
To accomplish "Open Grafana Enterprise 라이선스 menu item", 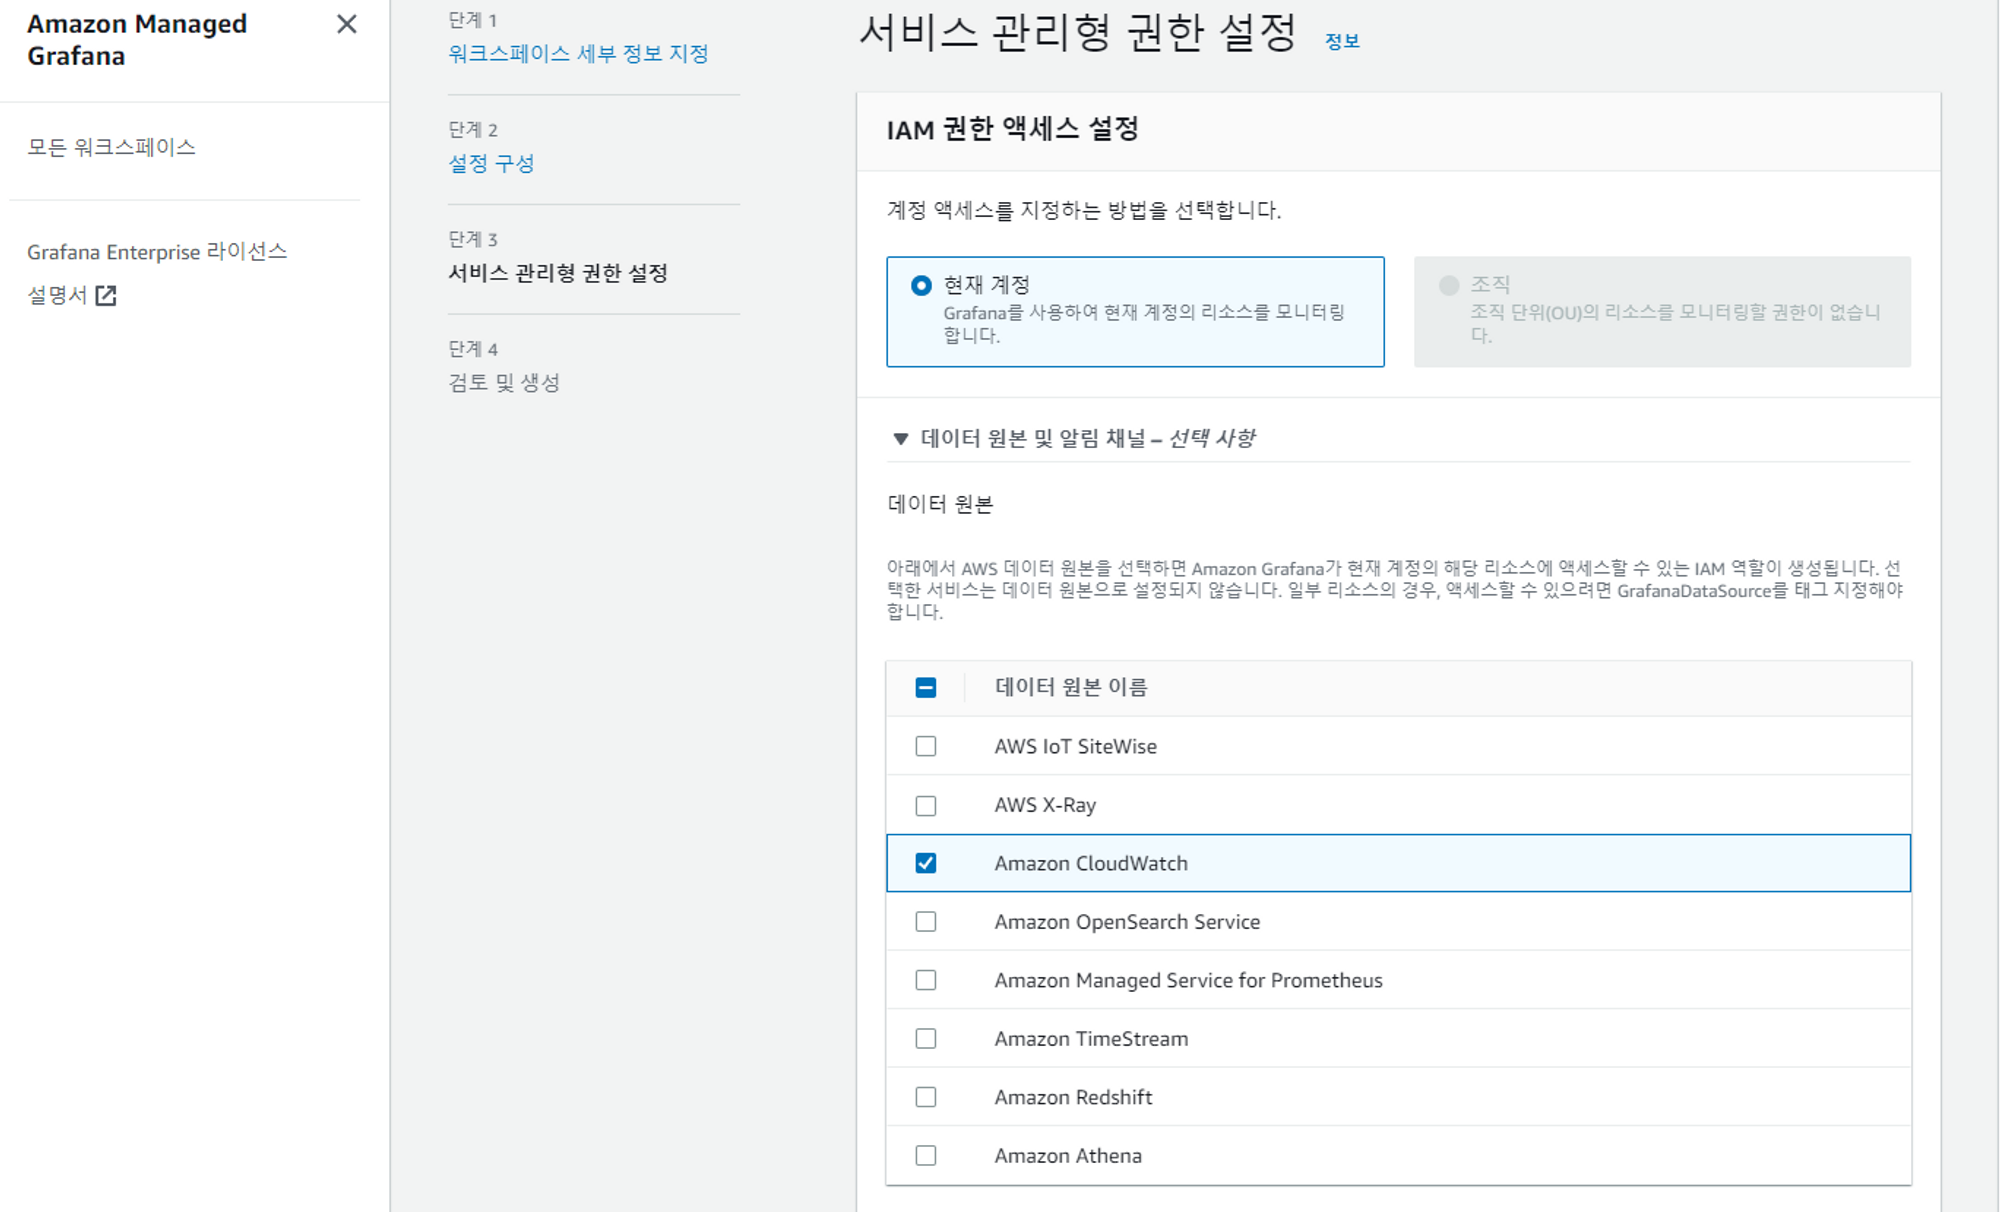I will click(157, 252).
